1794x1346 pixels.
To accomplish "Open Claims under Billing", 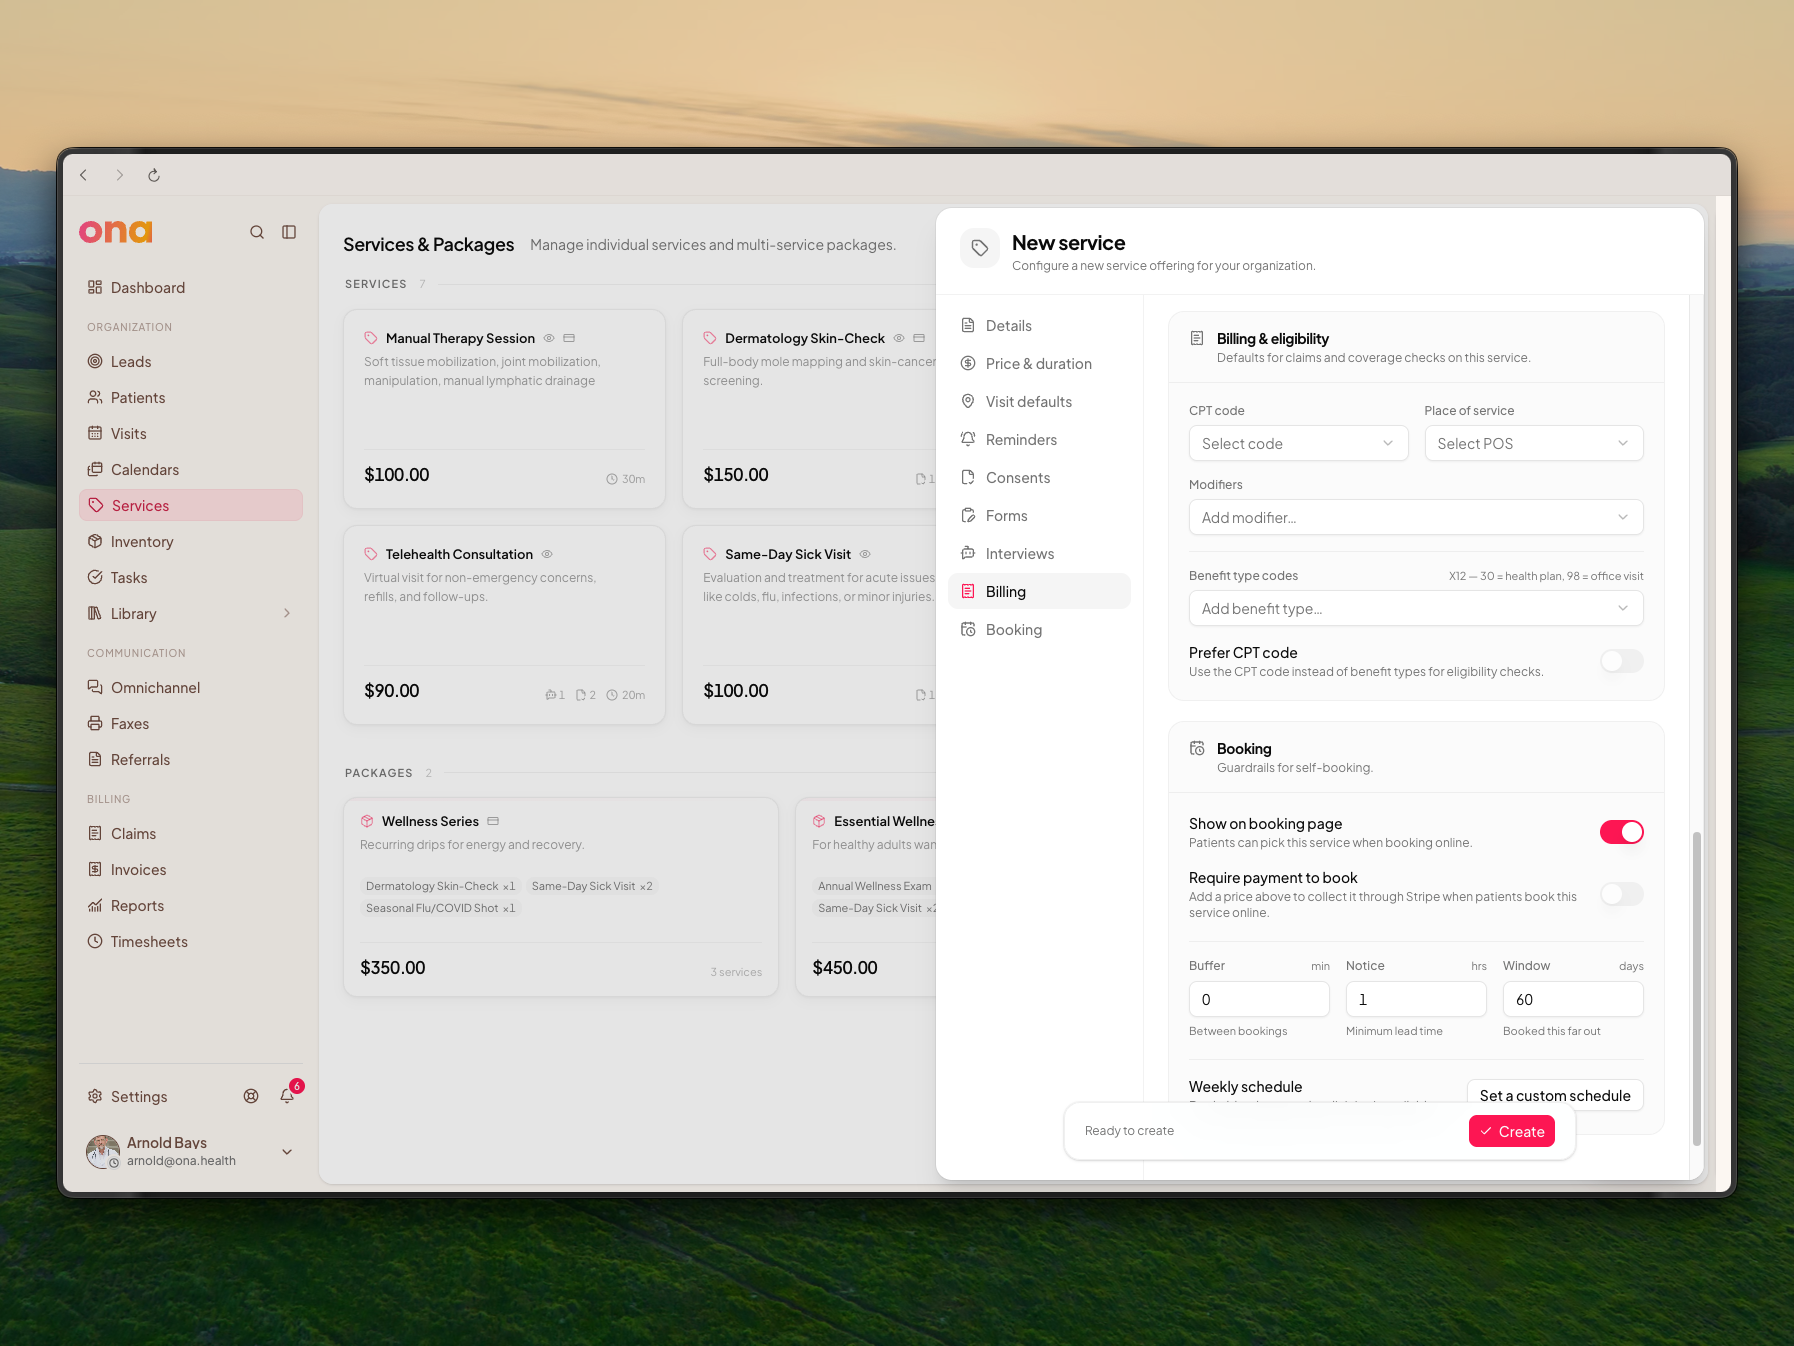I will [x=190, y=833].
